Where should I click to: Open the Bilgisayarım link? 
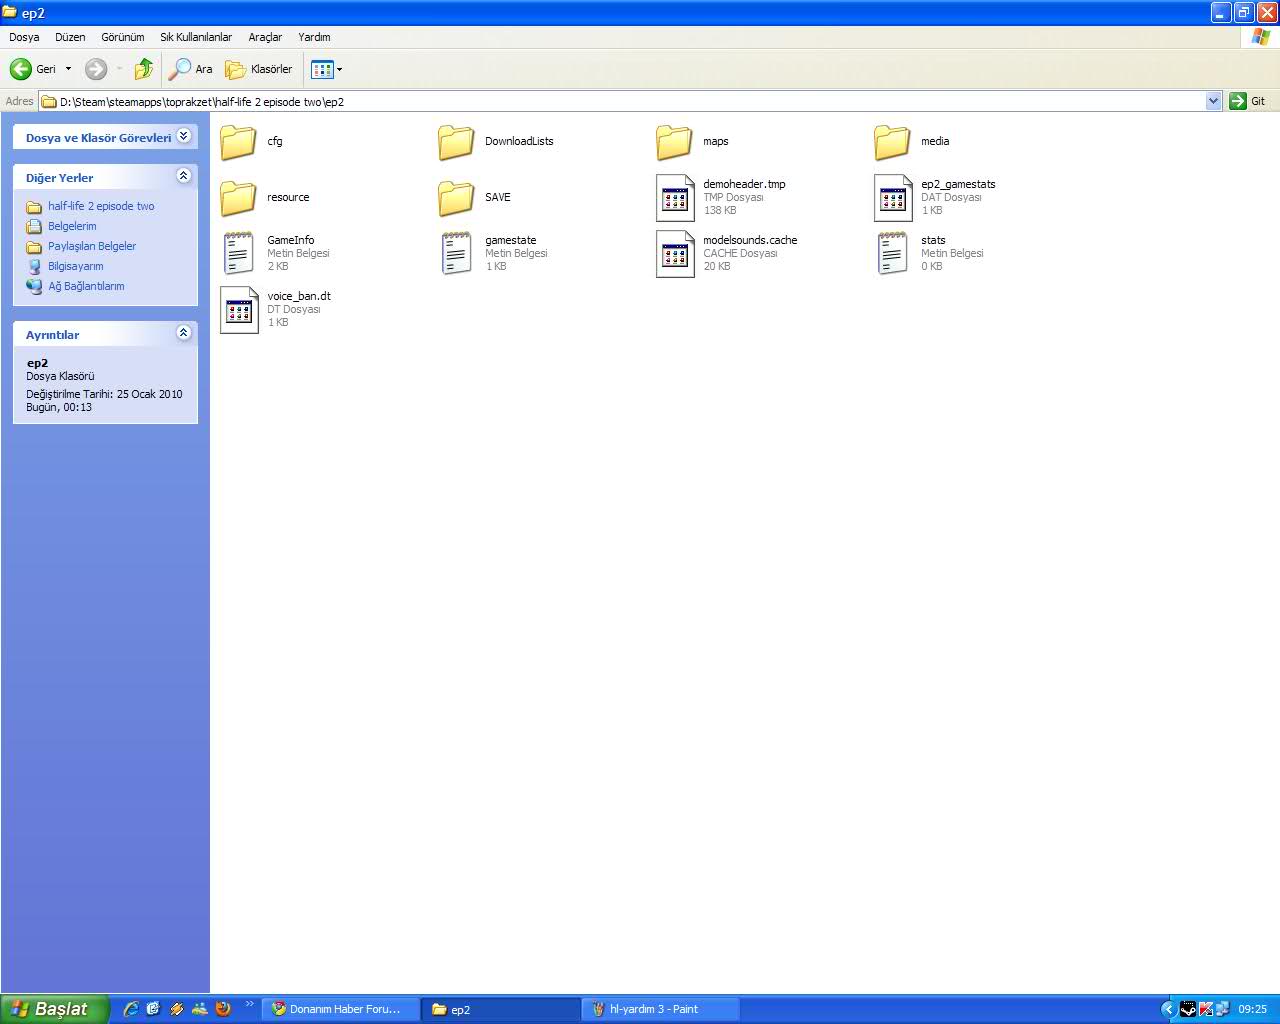pyautogui.click(x=76, y=266)
